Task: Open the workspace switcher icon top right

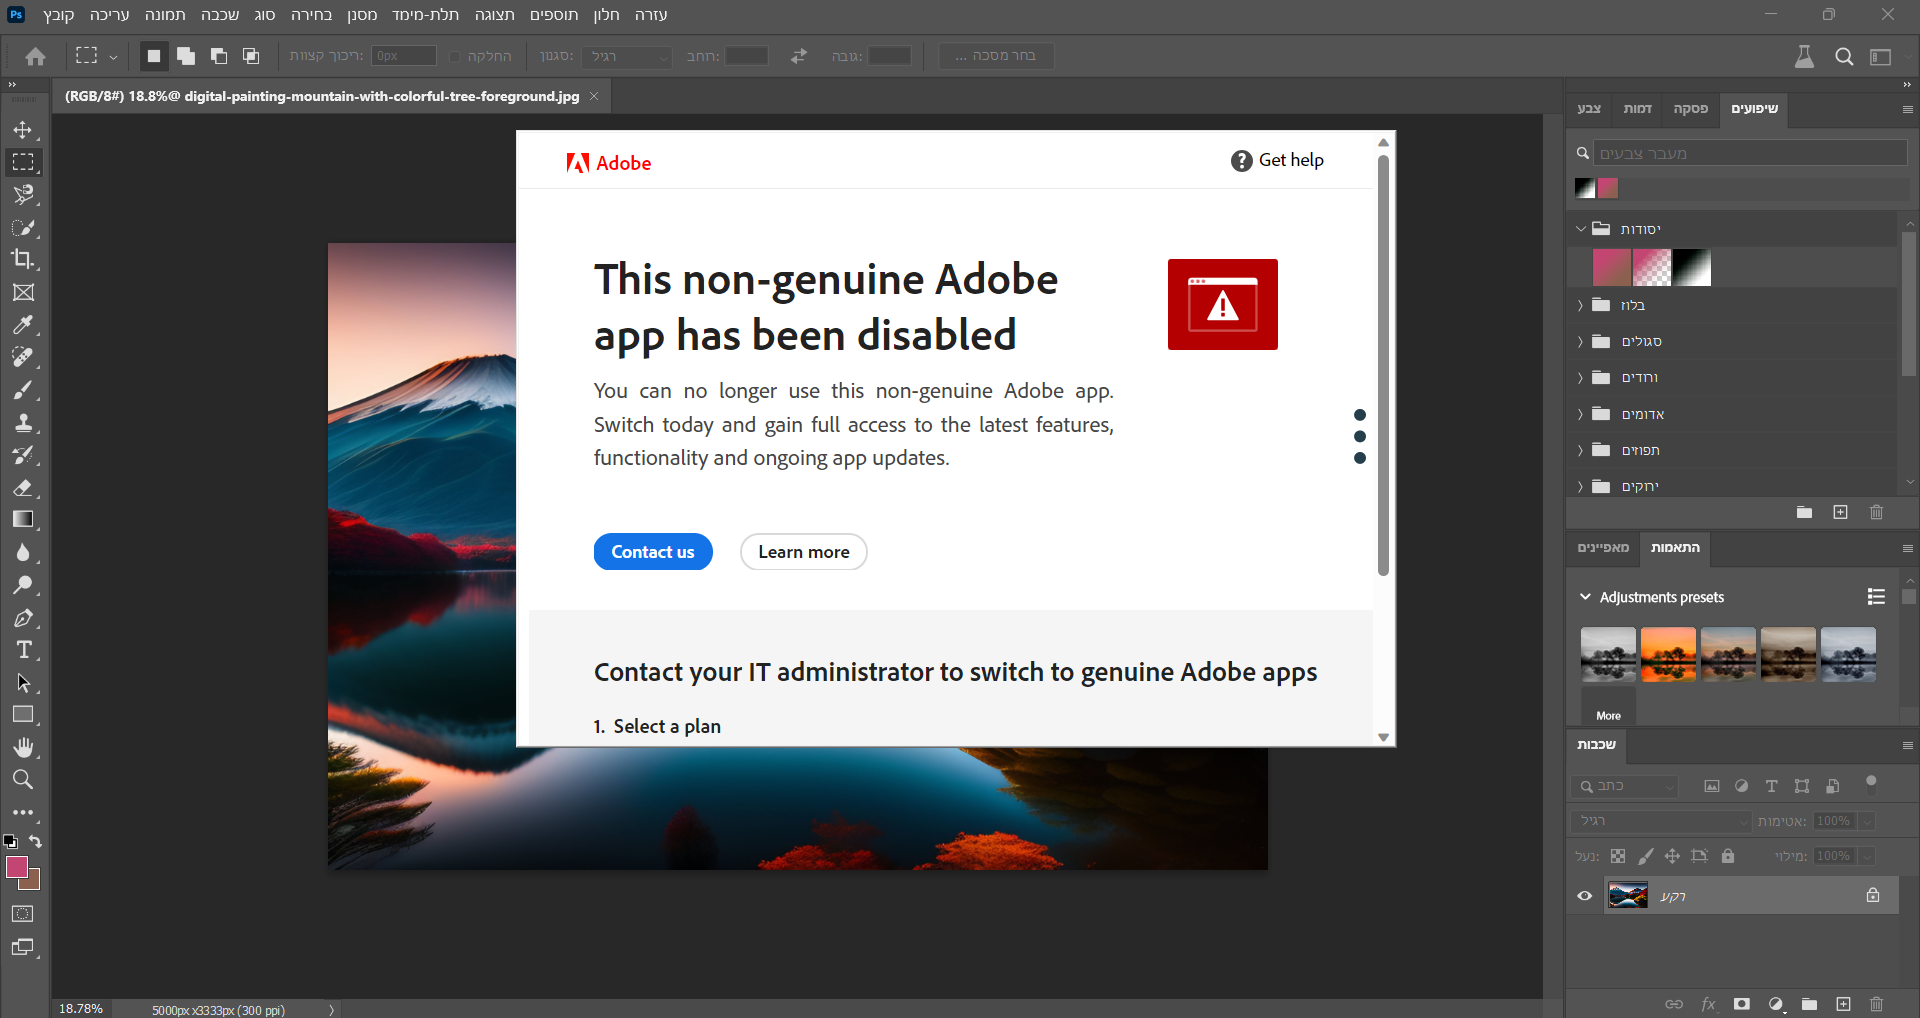Action: coord(1881,57)
